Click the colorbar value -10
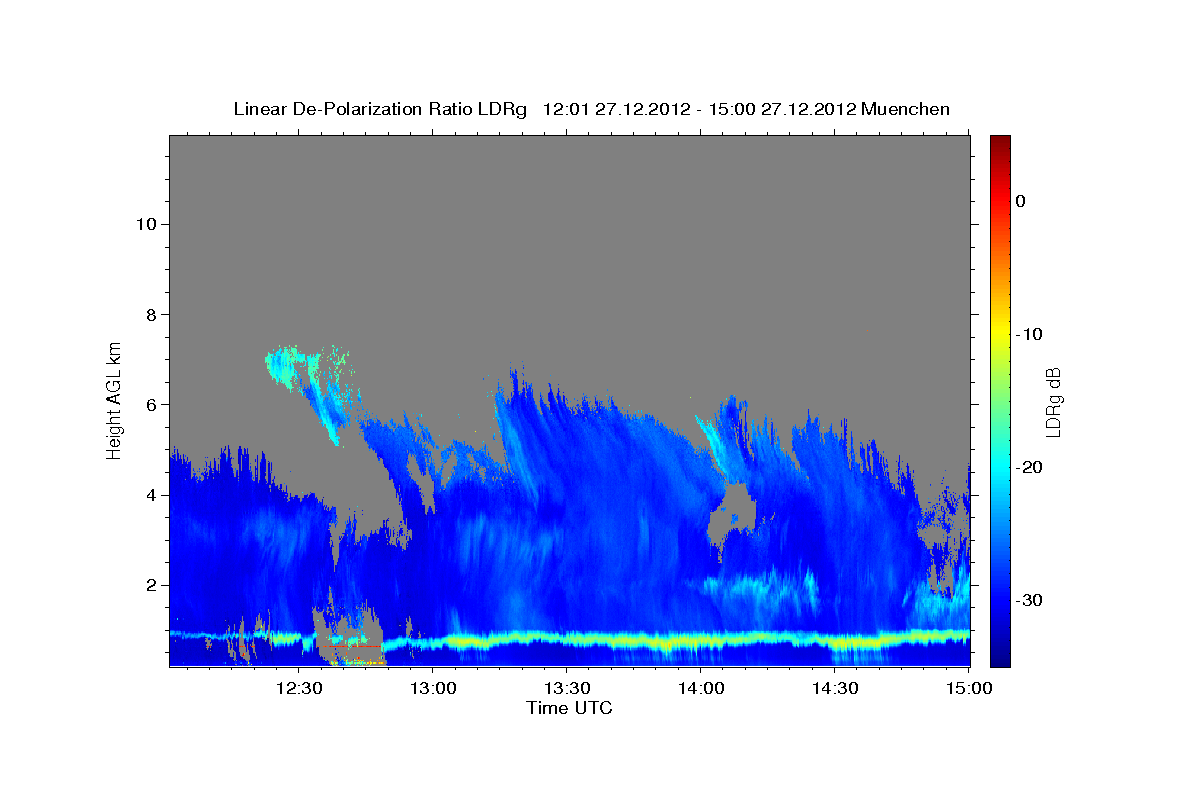The height and width of the screenshot is (800, 1200). click(1030, 334)
